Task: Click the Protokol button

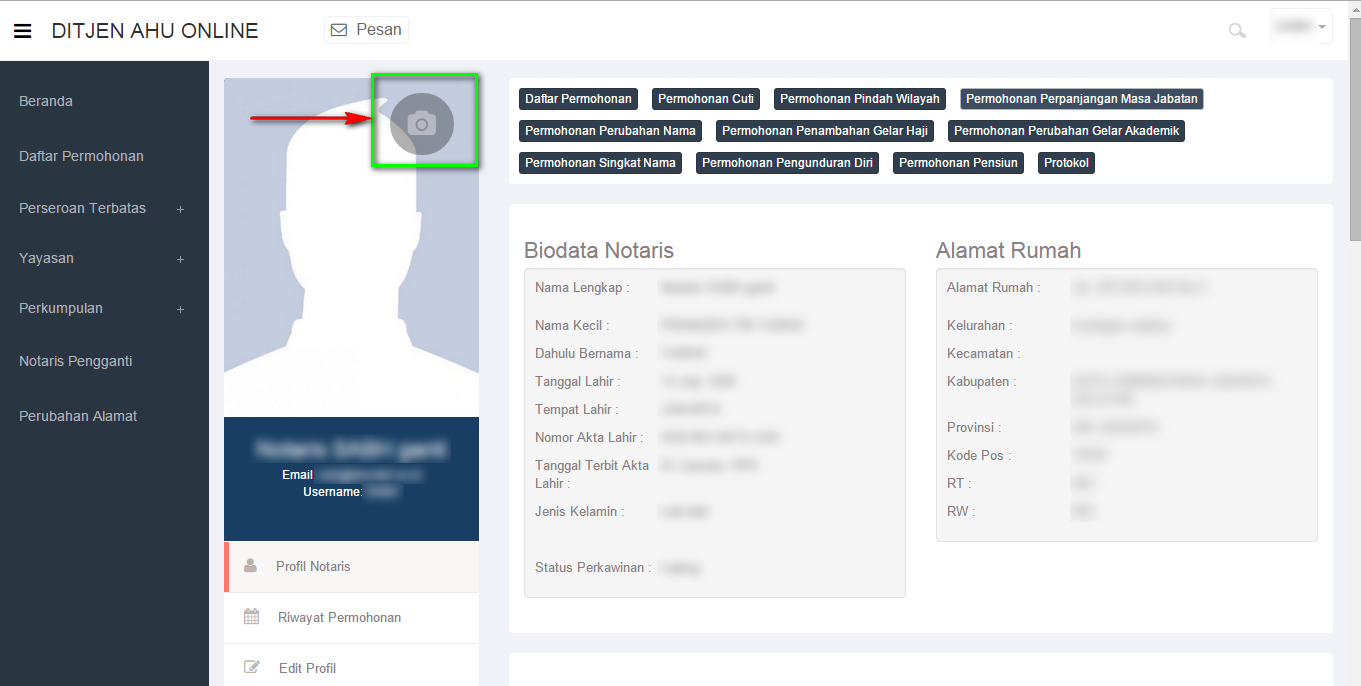Action: point(1067,163)
